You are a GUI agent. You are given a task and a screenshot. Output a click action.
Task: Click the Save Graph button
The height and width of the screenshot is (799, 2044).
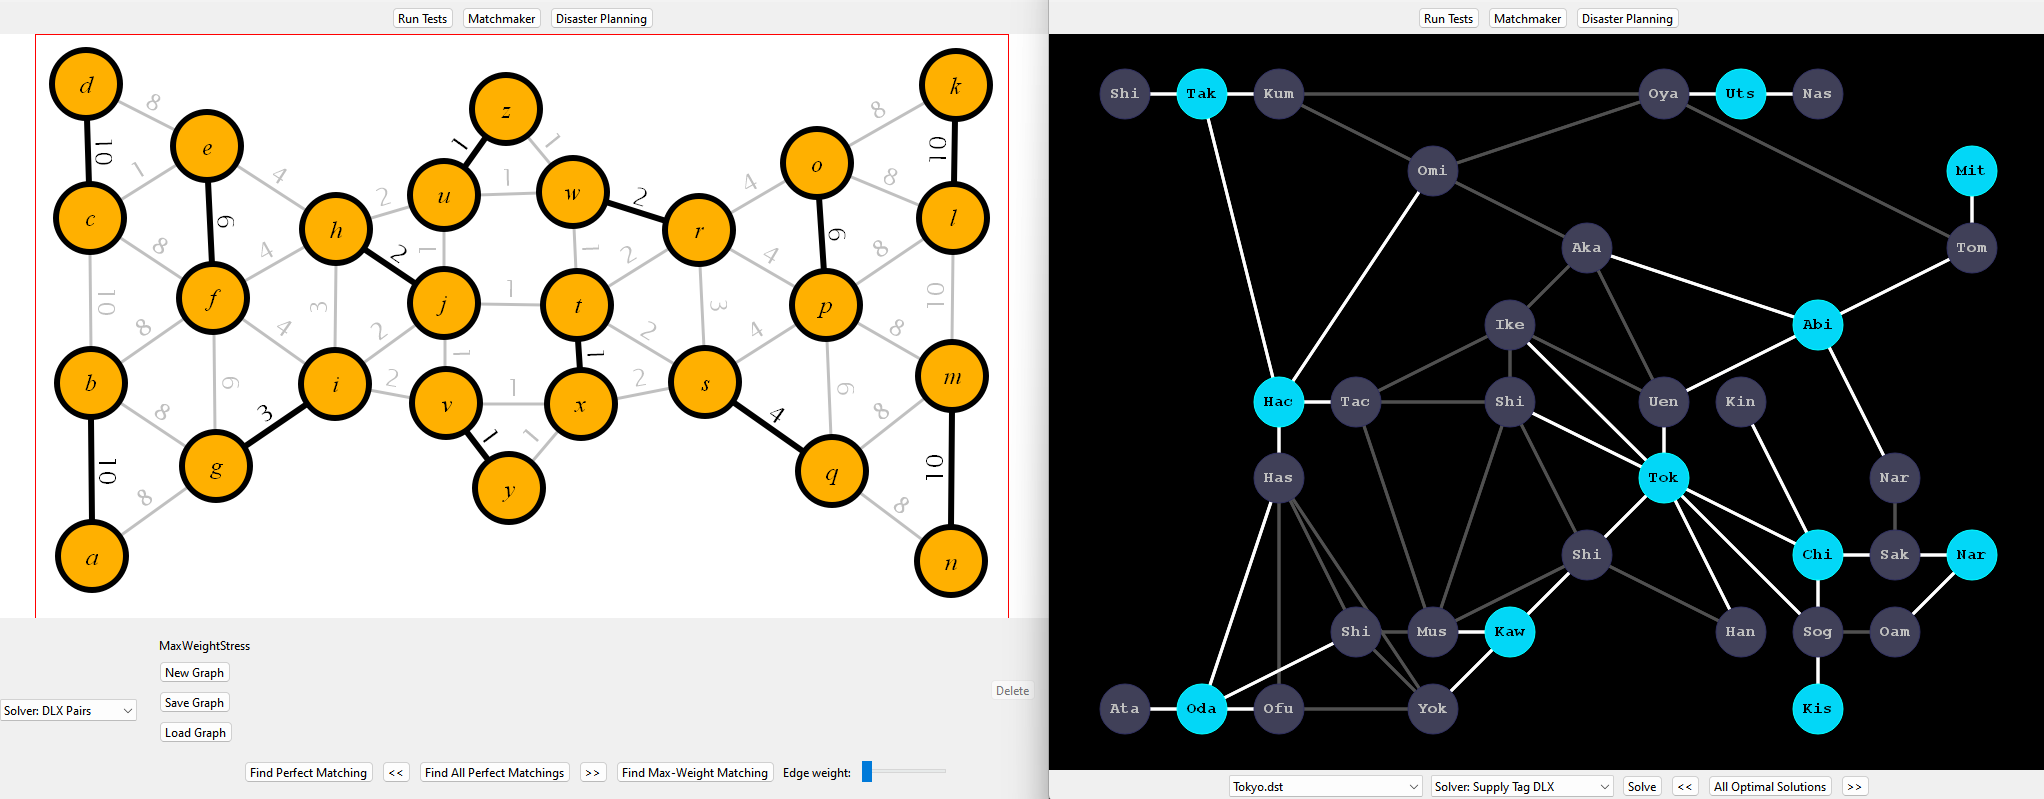[194, 703]
